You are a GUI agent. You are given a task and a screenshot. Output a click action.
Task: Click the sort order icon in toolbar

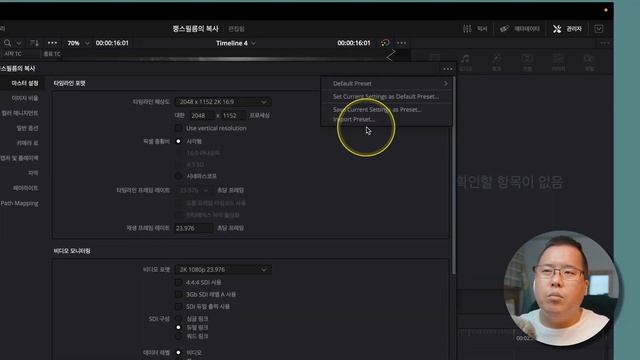click(34, 43)
